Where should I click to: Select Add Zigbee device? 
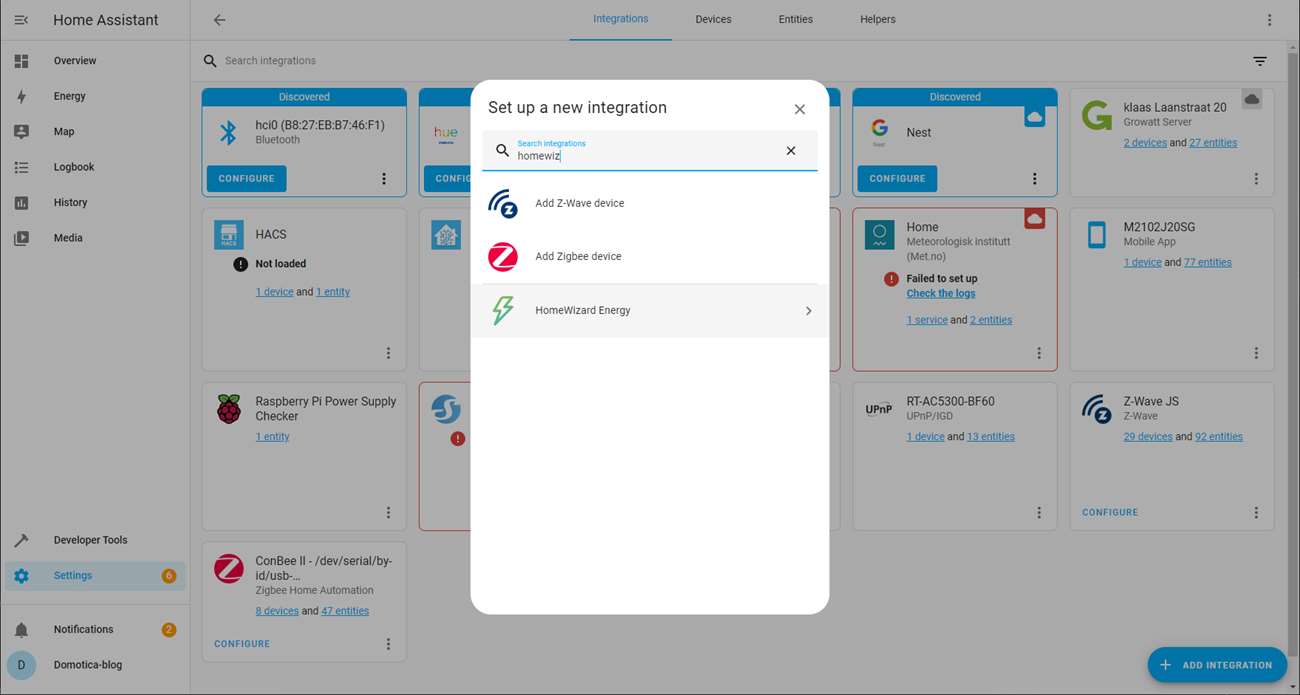pos(650,257)
